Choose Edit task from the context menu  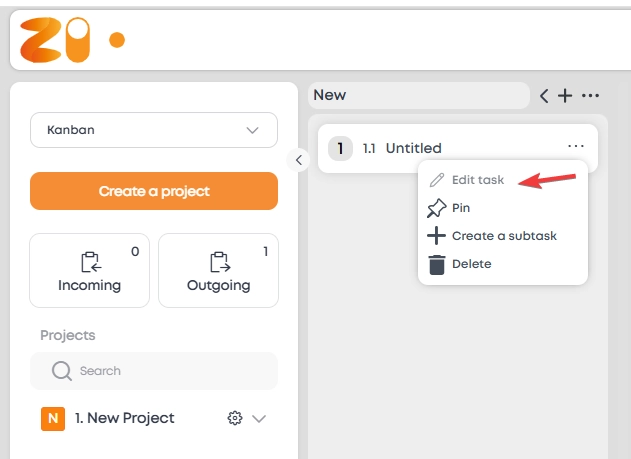click(x=477, y=180)
